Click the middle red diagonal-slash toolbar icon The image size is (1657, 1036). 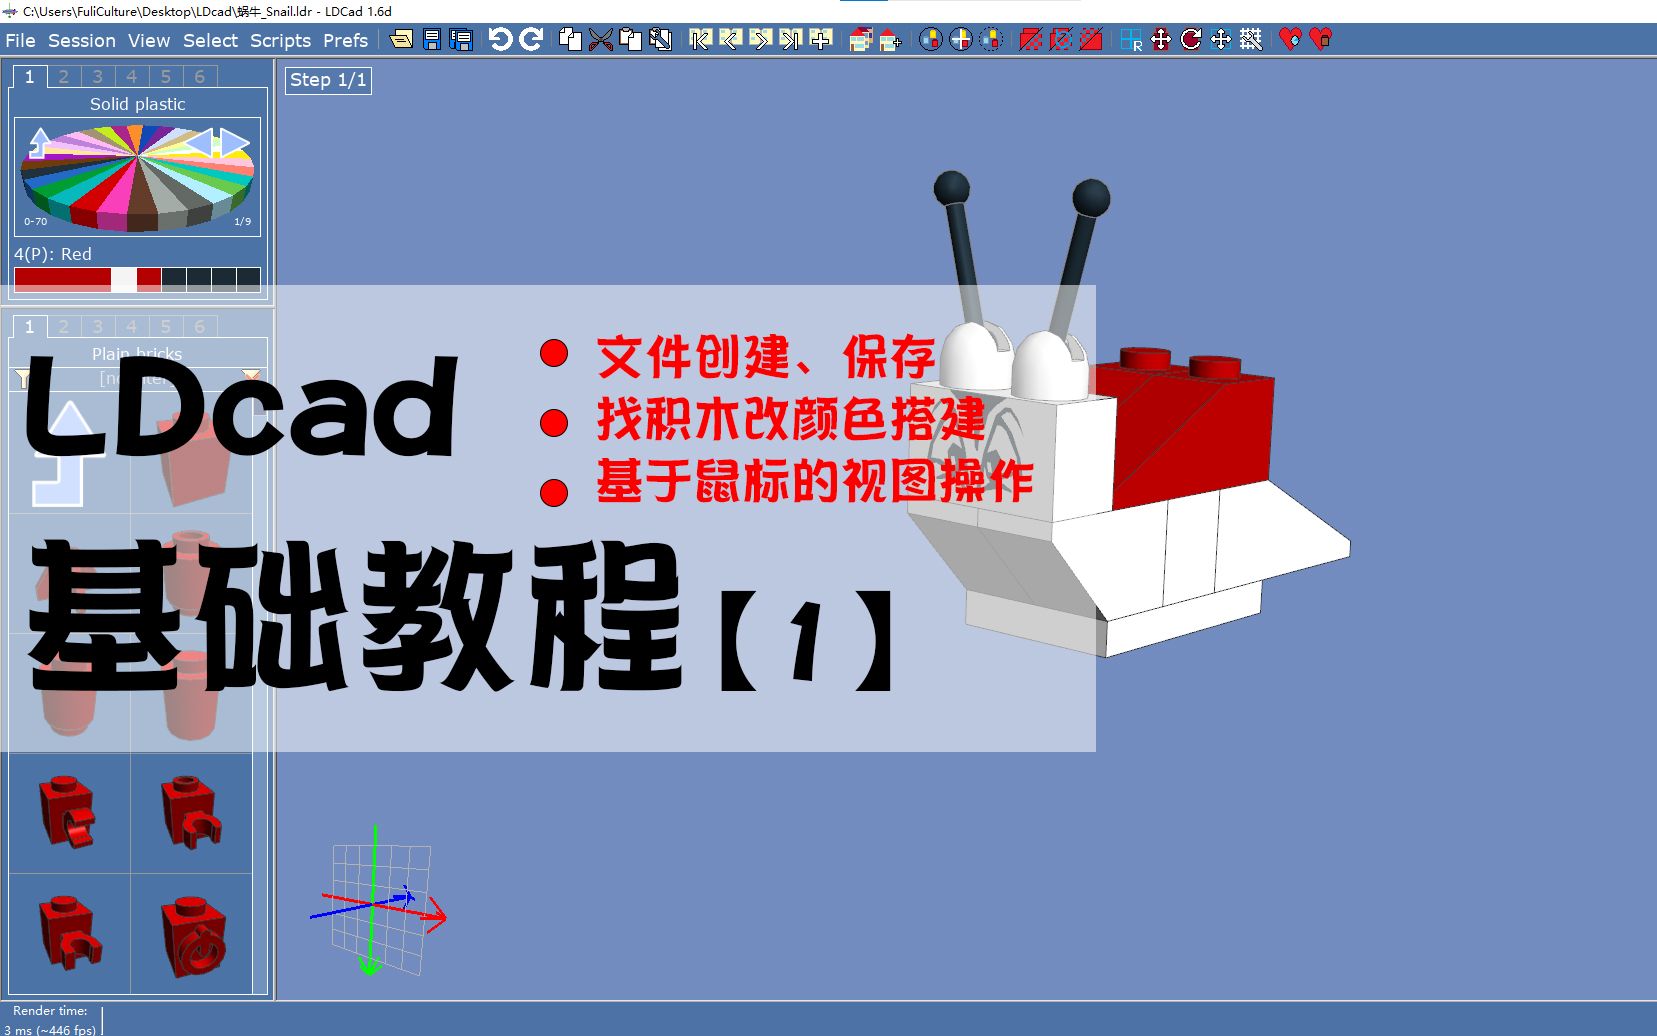tap(1060, 39)
